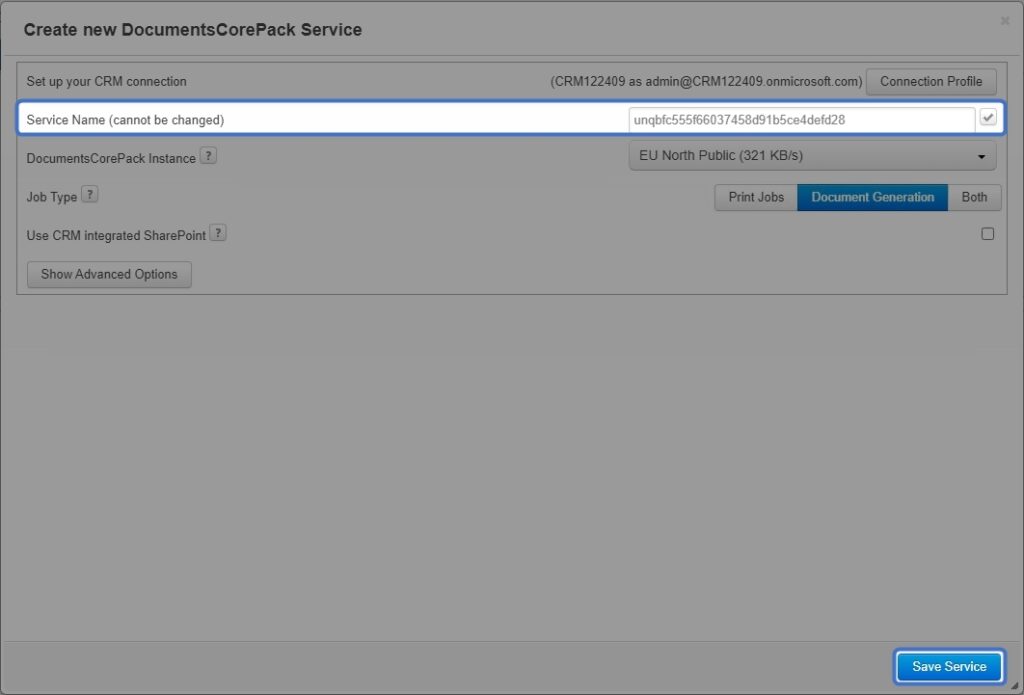Click the Create new DocumentsCorePack Service title

(193, 30)
